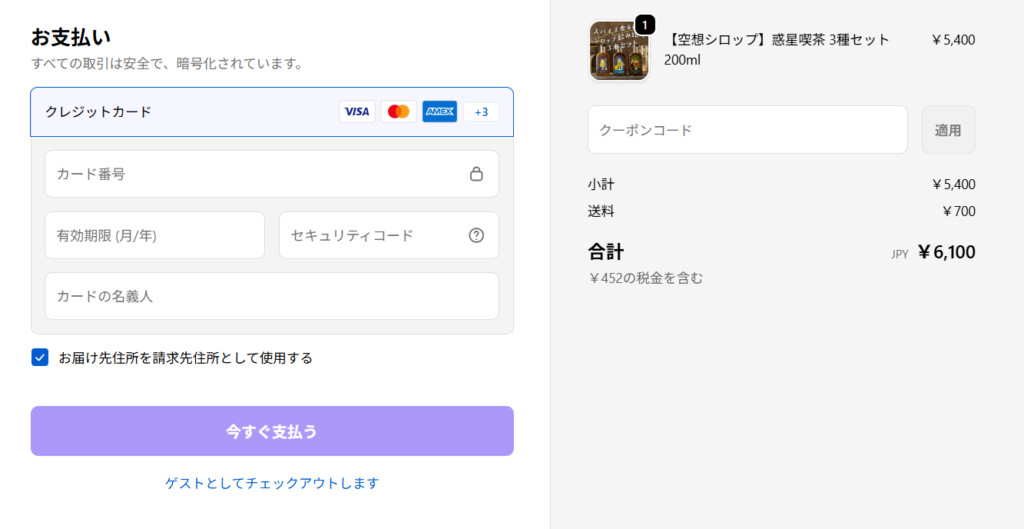Toggle the billing address same-as-shipping checkbox
Image resolution: width=1024 pixels, height=529 pixels.
point(40,357)
